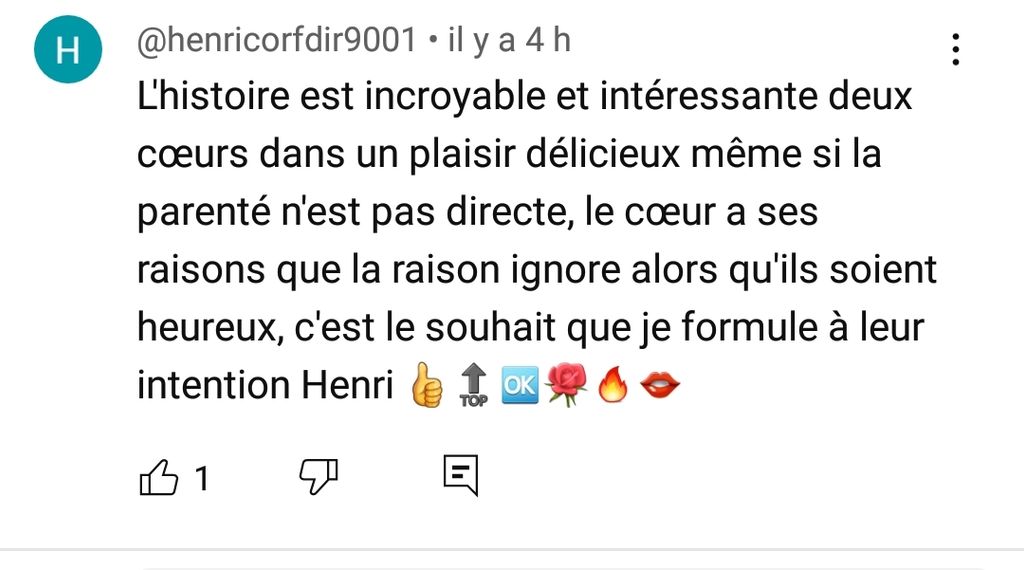The width and height of the screenshot is (1024, 570).
Task: Click the 'il y a 4 h' timestamp
Action: [x=509, y=40]
